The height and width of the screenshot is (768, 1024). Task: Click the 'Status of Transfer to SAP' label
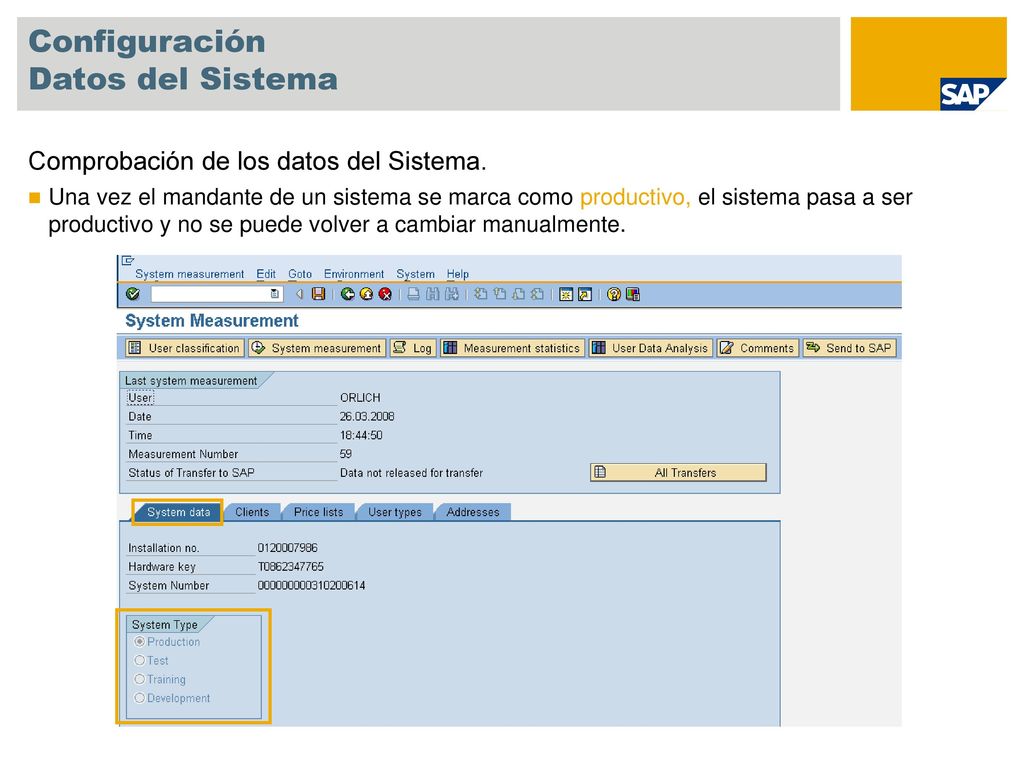coord(191,473)
